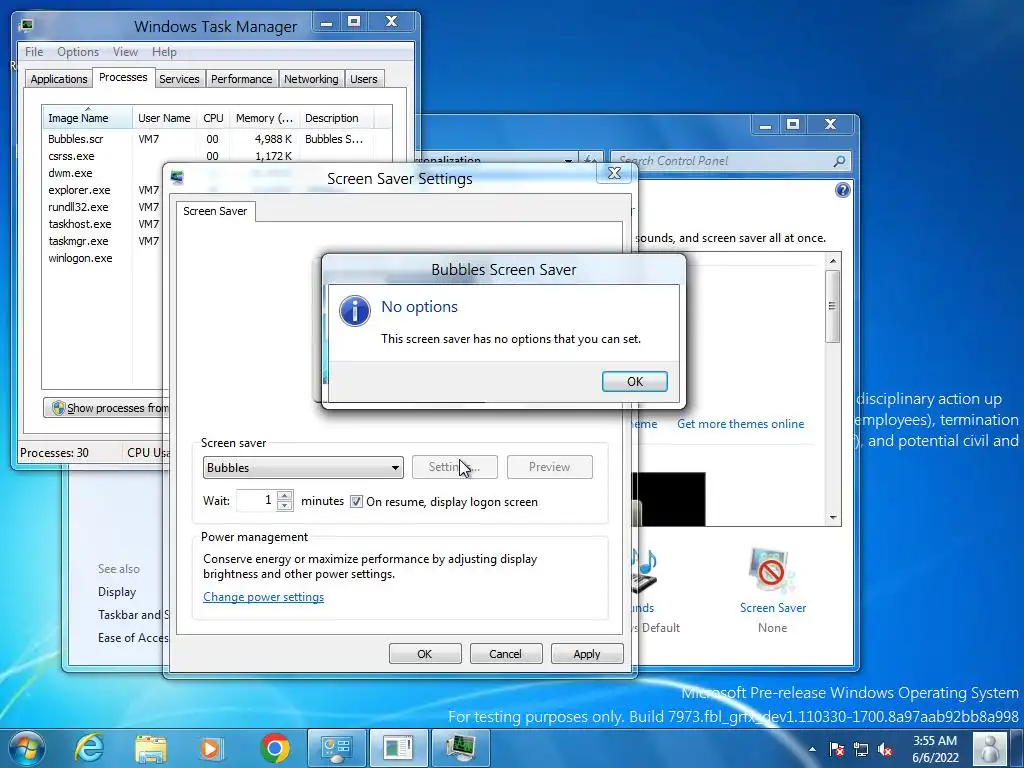Switch to Control Panel taskbar button

(337, 748)
